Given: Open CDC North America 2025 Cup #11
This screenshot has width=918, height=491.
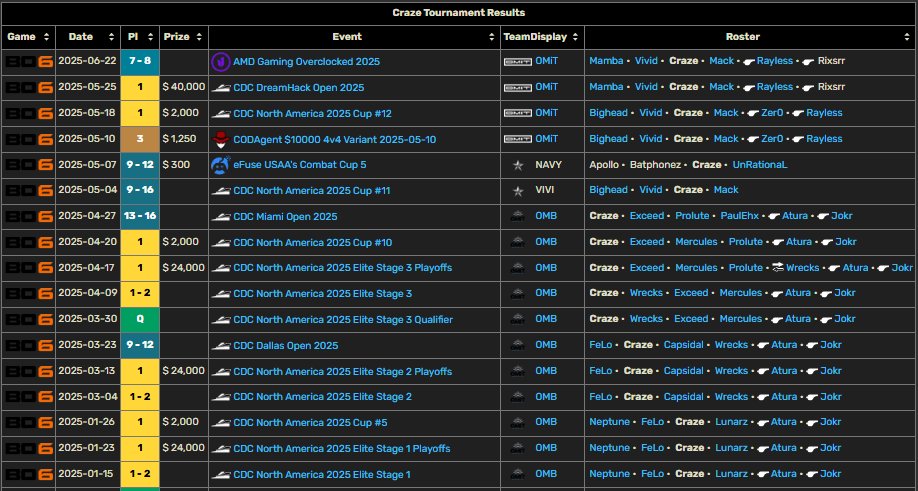Looking at the screenshot, I should (312, 190).
